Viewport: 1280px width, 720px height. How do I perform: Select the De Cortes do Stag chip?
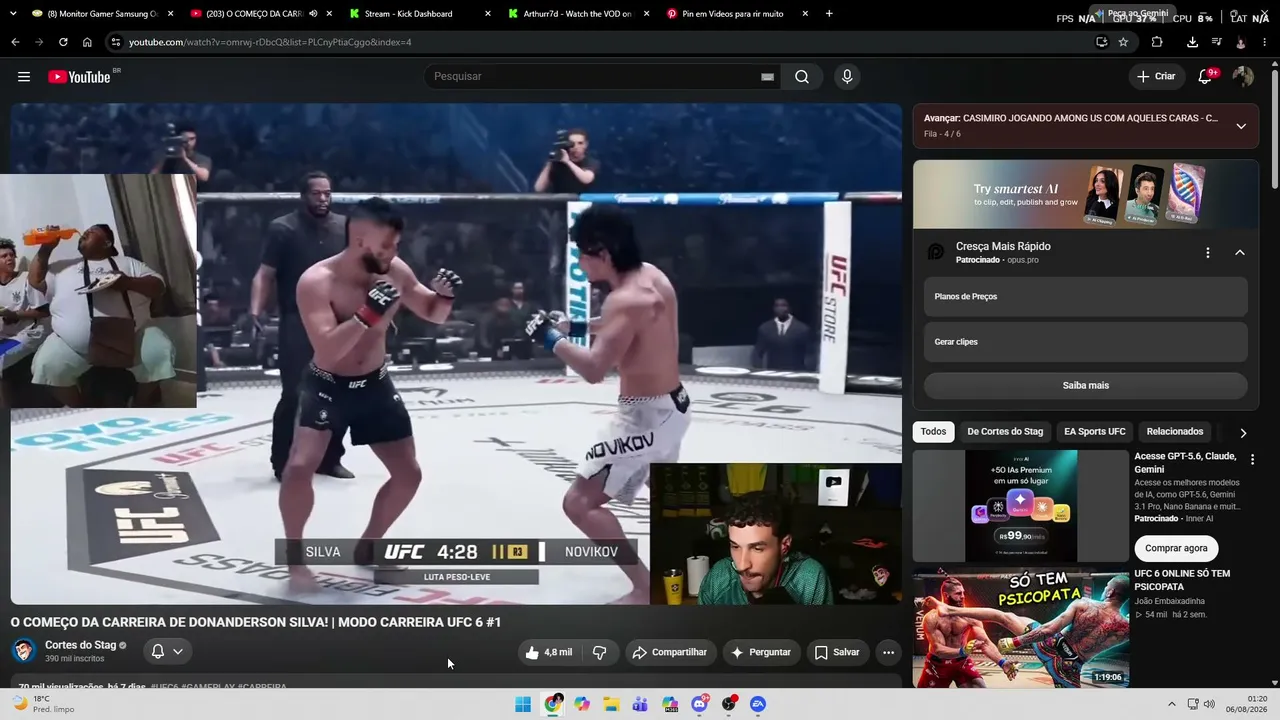[1005, 432]
